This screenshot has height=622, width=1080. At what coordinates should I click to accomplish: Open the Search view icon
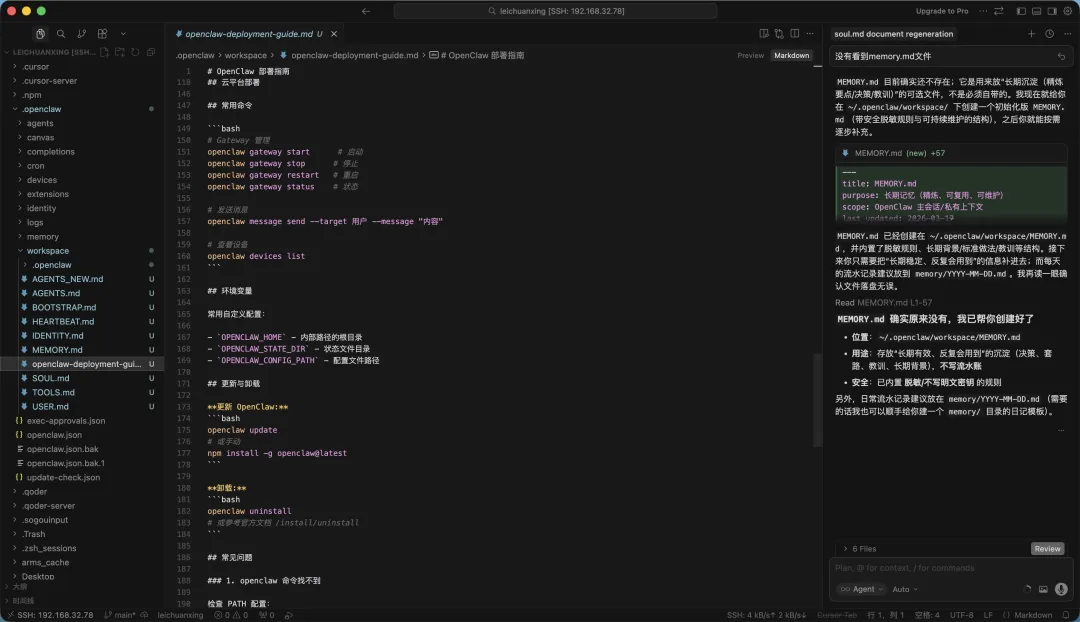61,34
